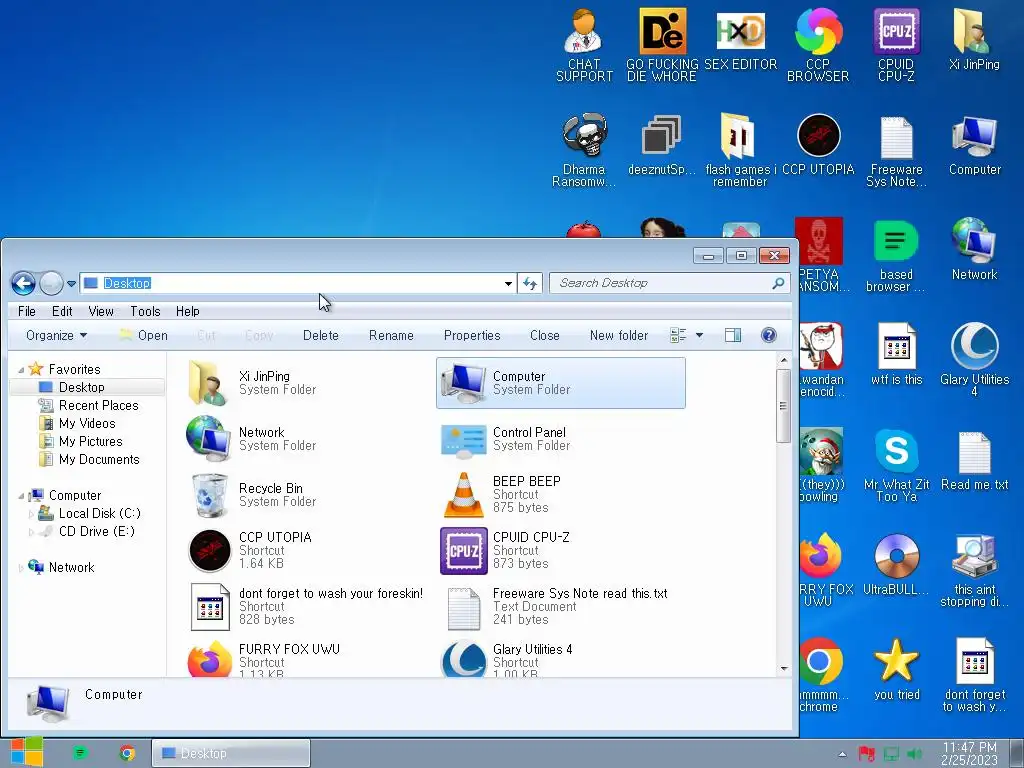Open the Edit menu
Screen dimensions: 1024x768
62,312
